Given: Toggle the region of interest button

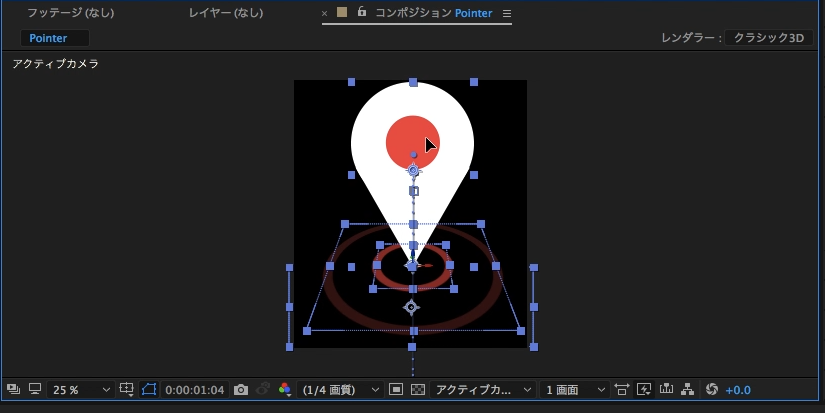Looking at the screenshot, I should (x=396, y=389).
